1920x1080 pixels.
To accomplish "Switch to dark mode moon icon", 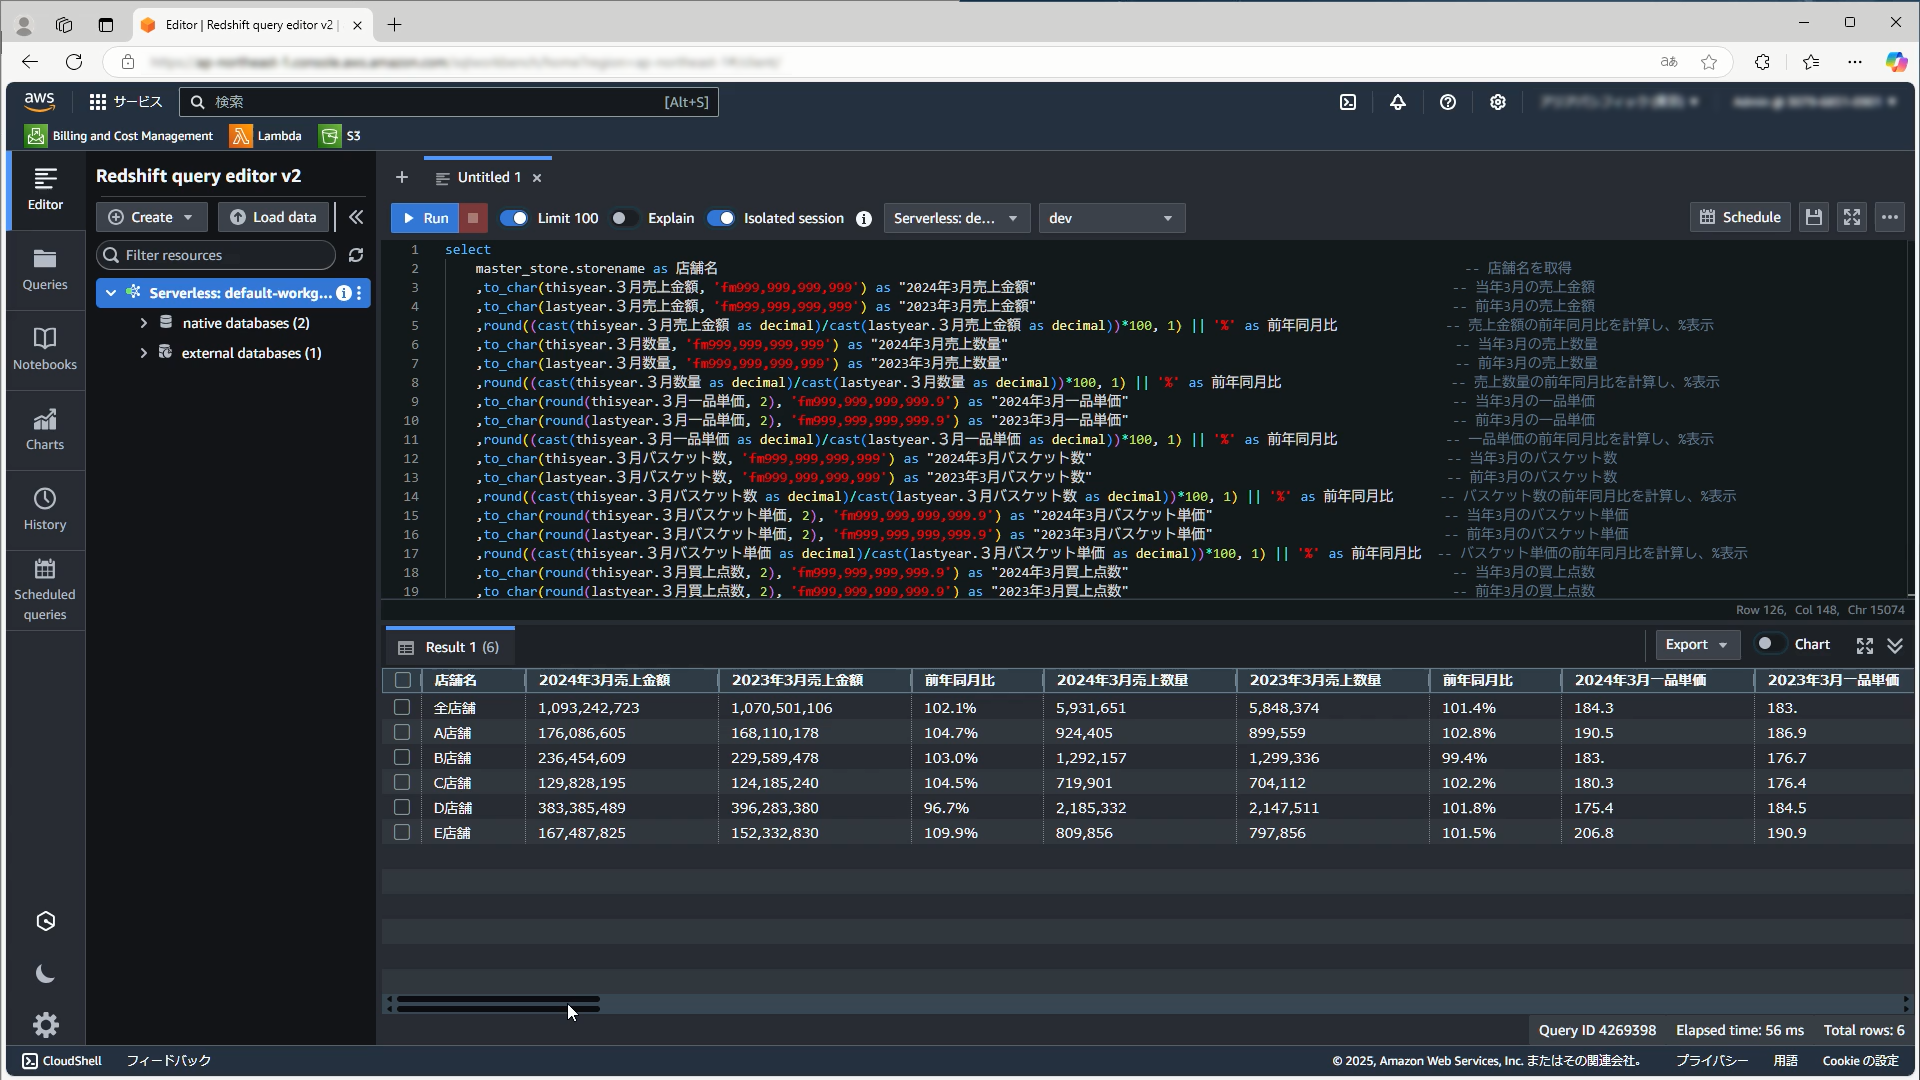I will [45, 974].
